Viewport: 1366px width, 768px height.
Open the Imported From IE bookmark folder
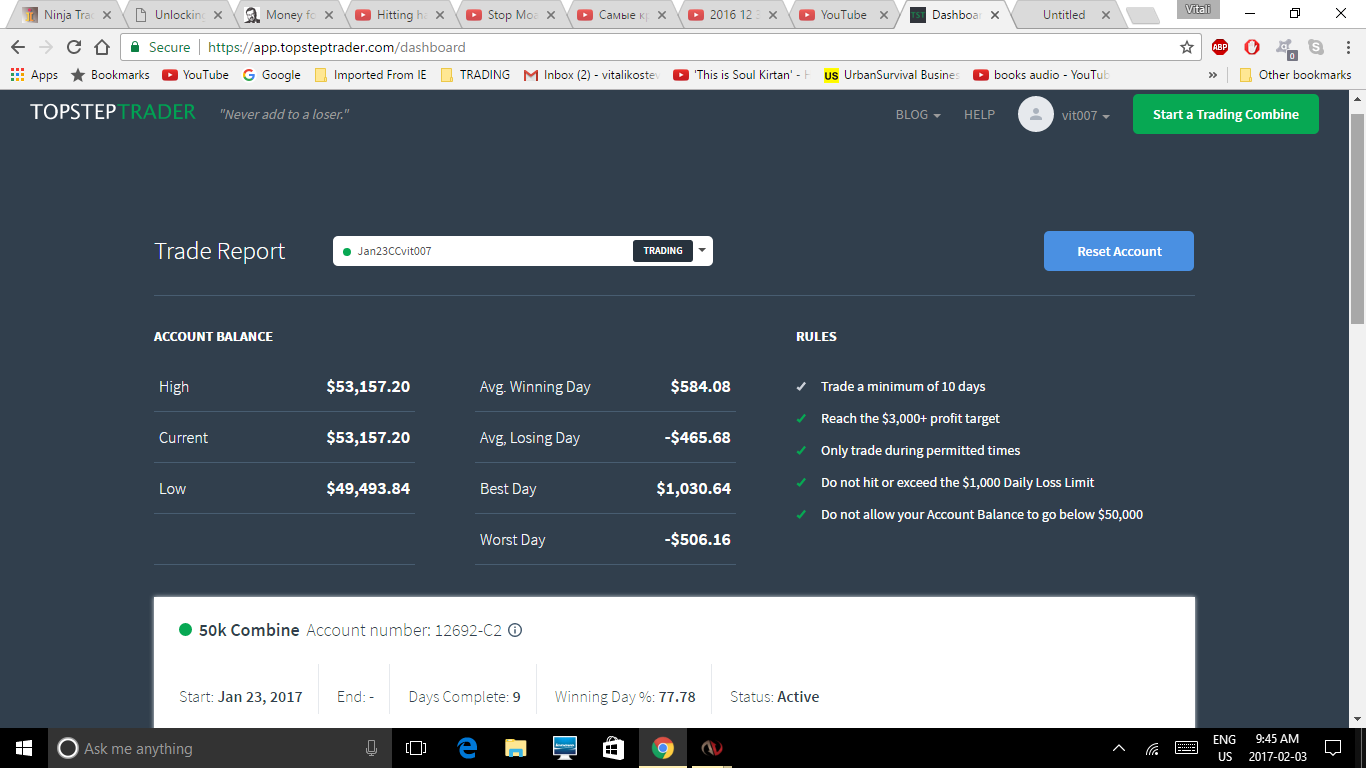[x=371, y=75]
